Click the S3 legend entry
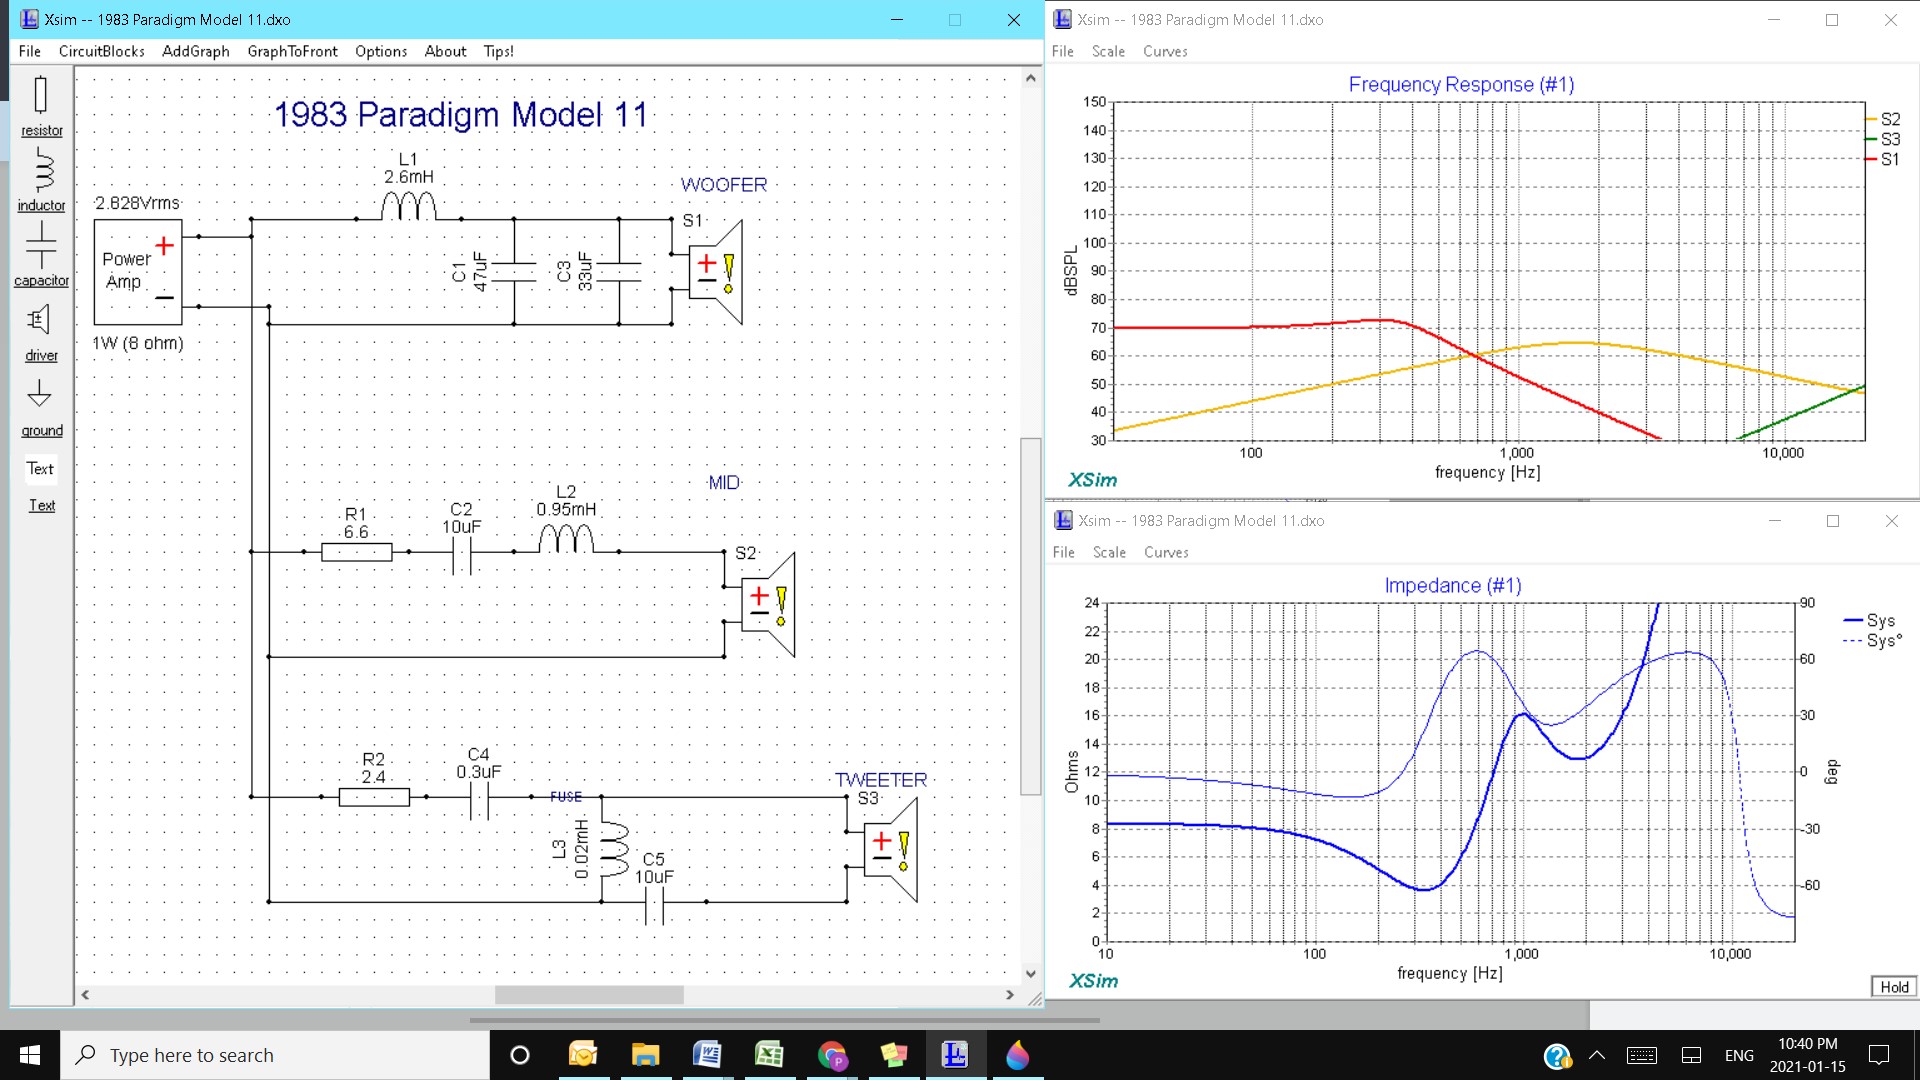Image resolution: width=1920 pixels, height=1080 pixels. point(1883,139)
